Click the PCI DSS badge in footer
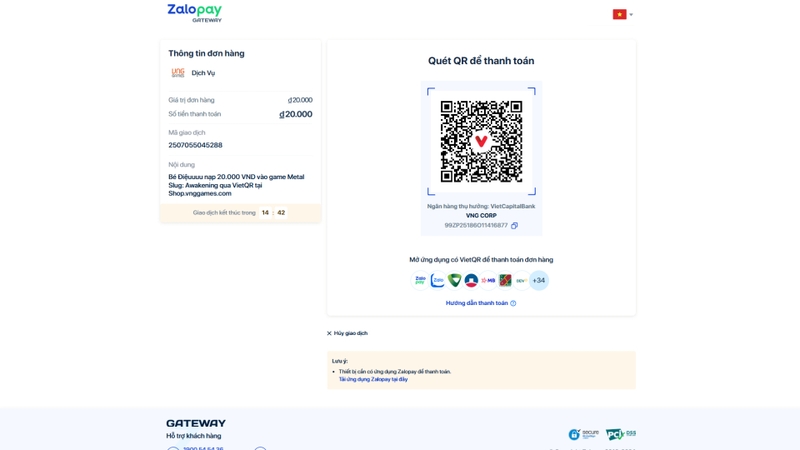This screenshot has width=800, height=450. [x=620, y=434]
